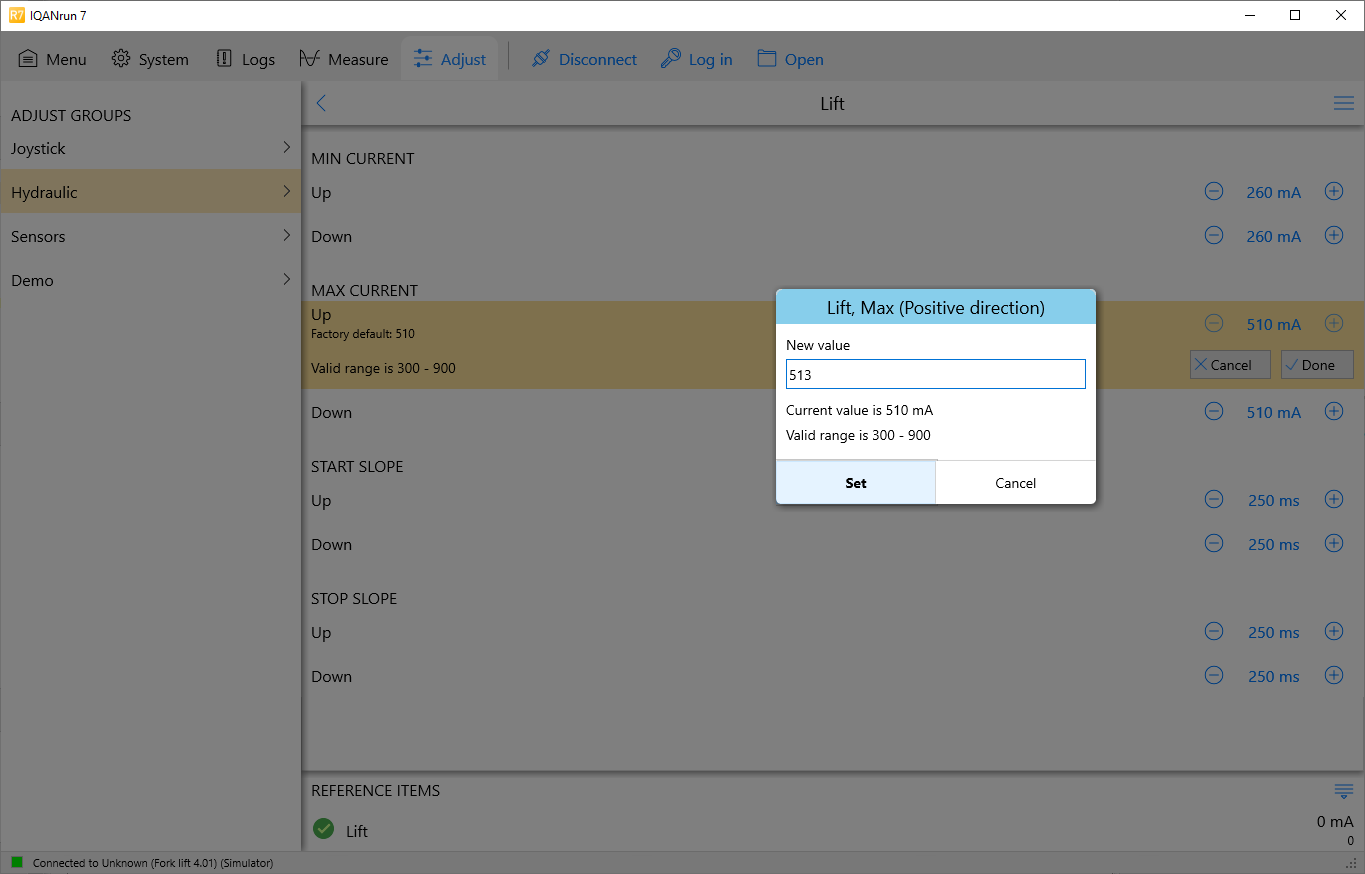The width and height of the screenshot is (1365, 874).
Task: Select the Adjust tab
Action: (x=450, y=59)
